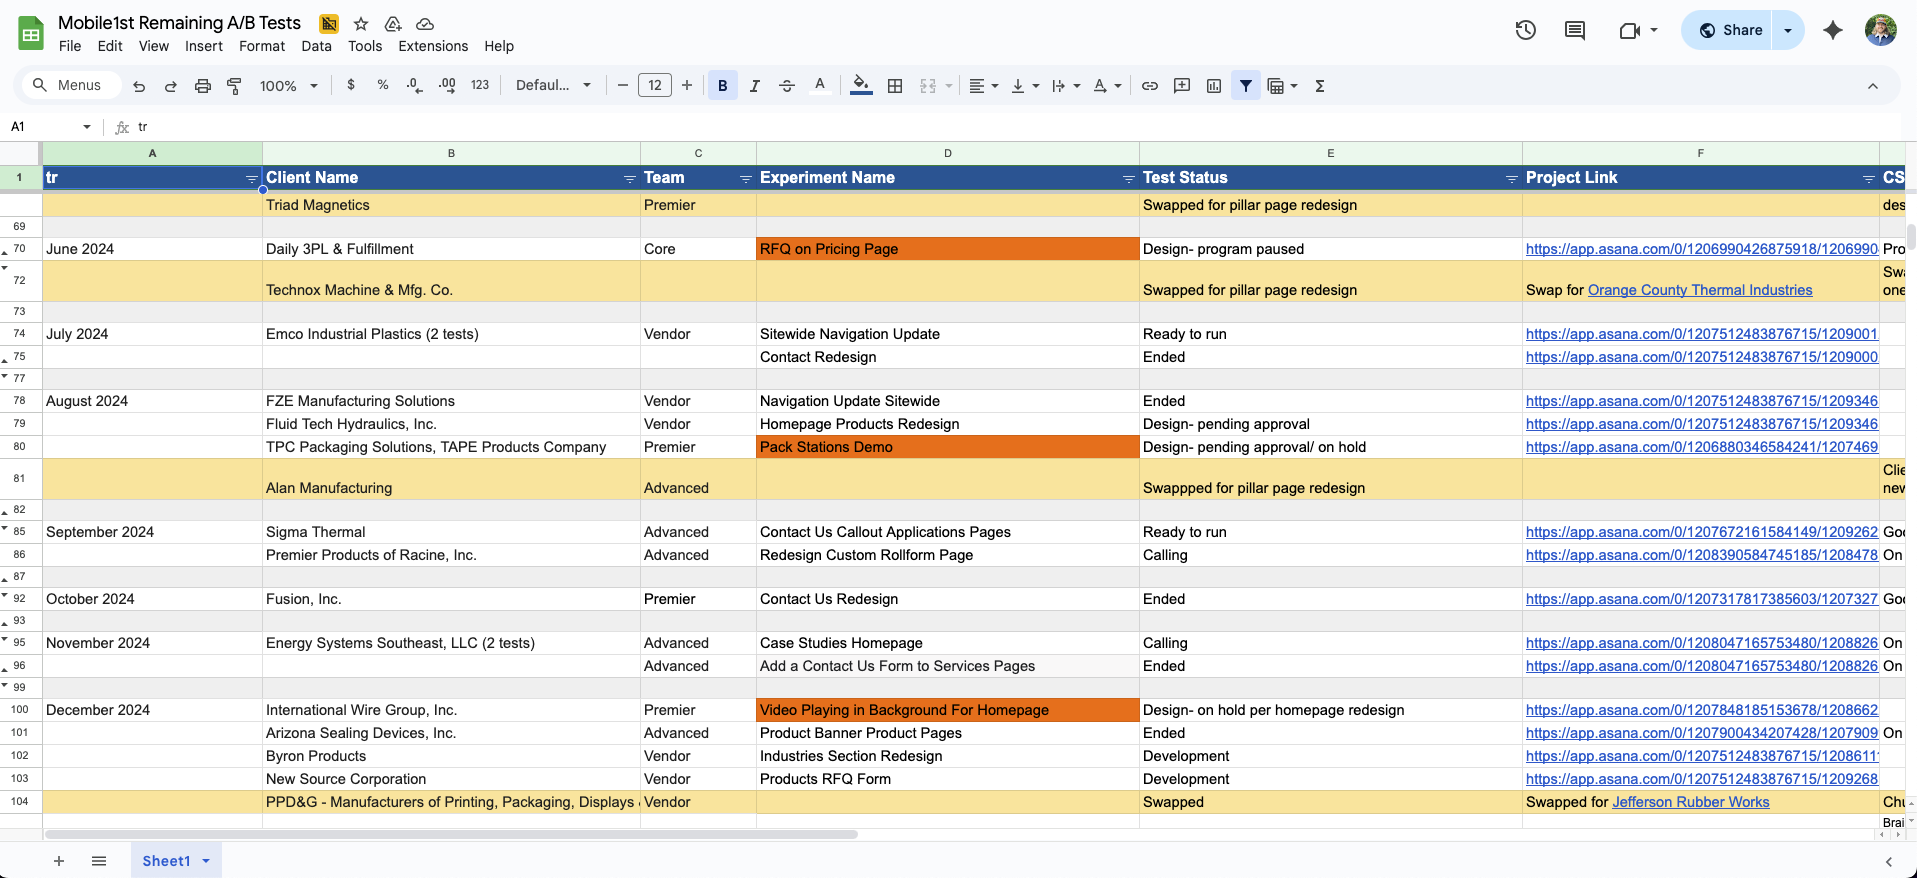This screenshot has height=878, width=1917.
Task: Click the Share button
Action: pos(1731,30)
